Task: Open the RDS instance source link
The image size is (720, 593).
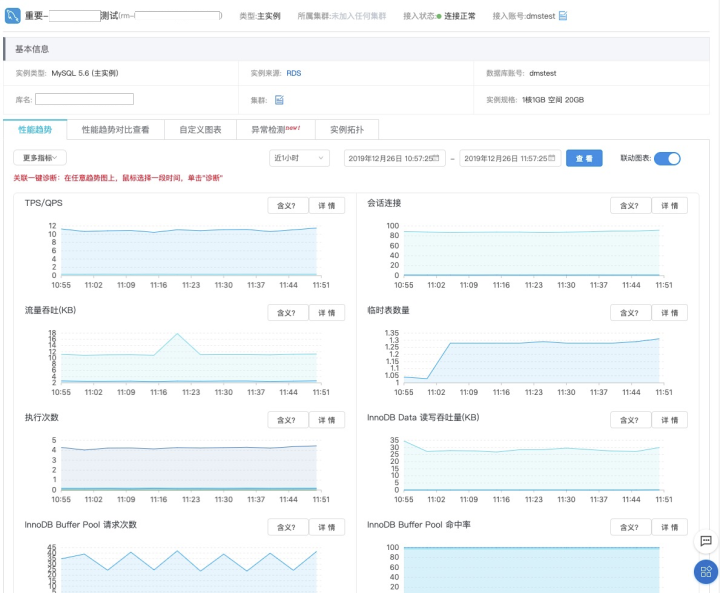Action: [294, 73]
